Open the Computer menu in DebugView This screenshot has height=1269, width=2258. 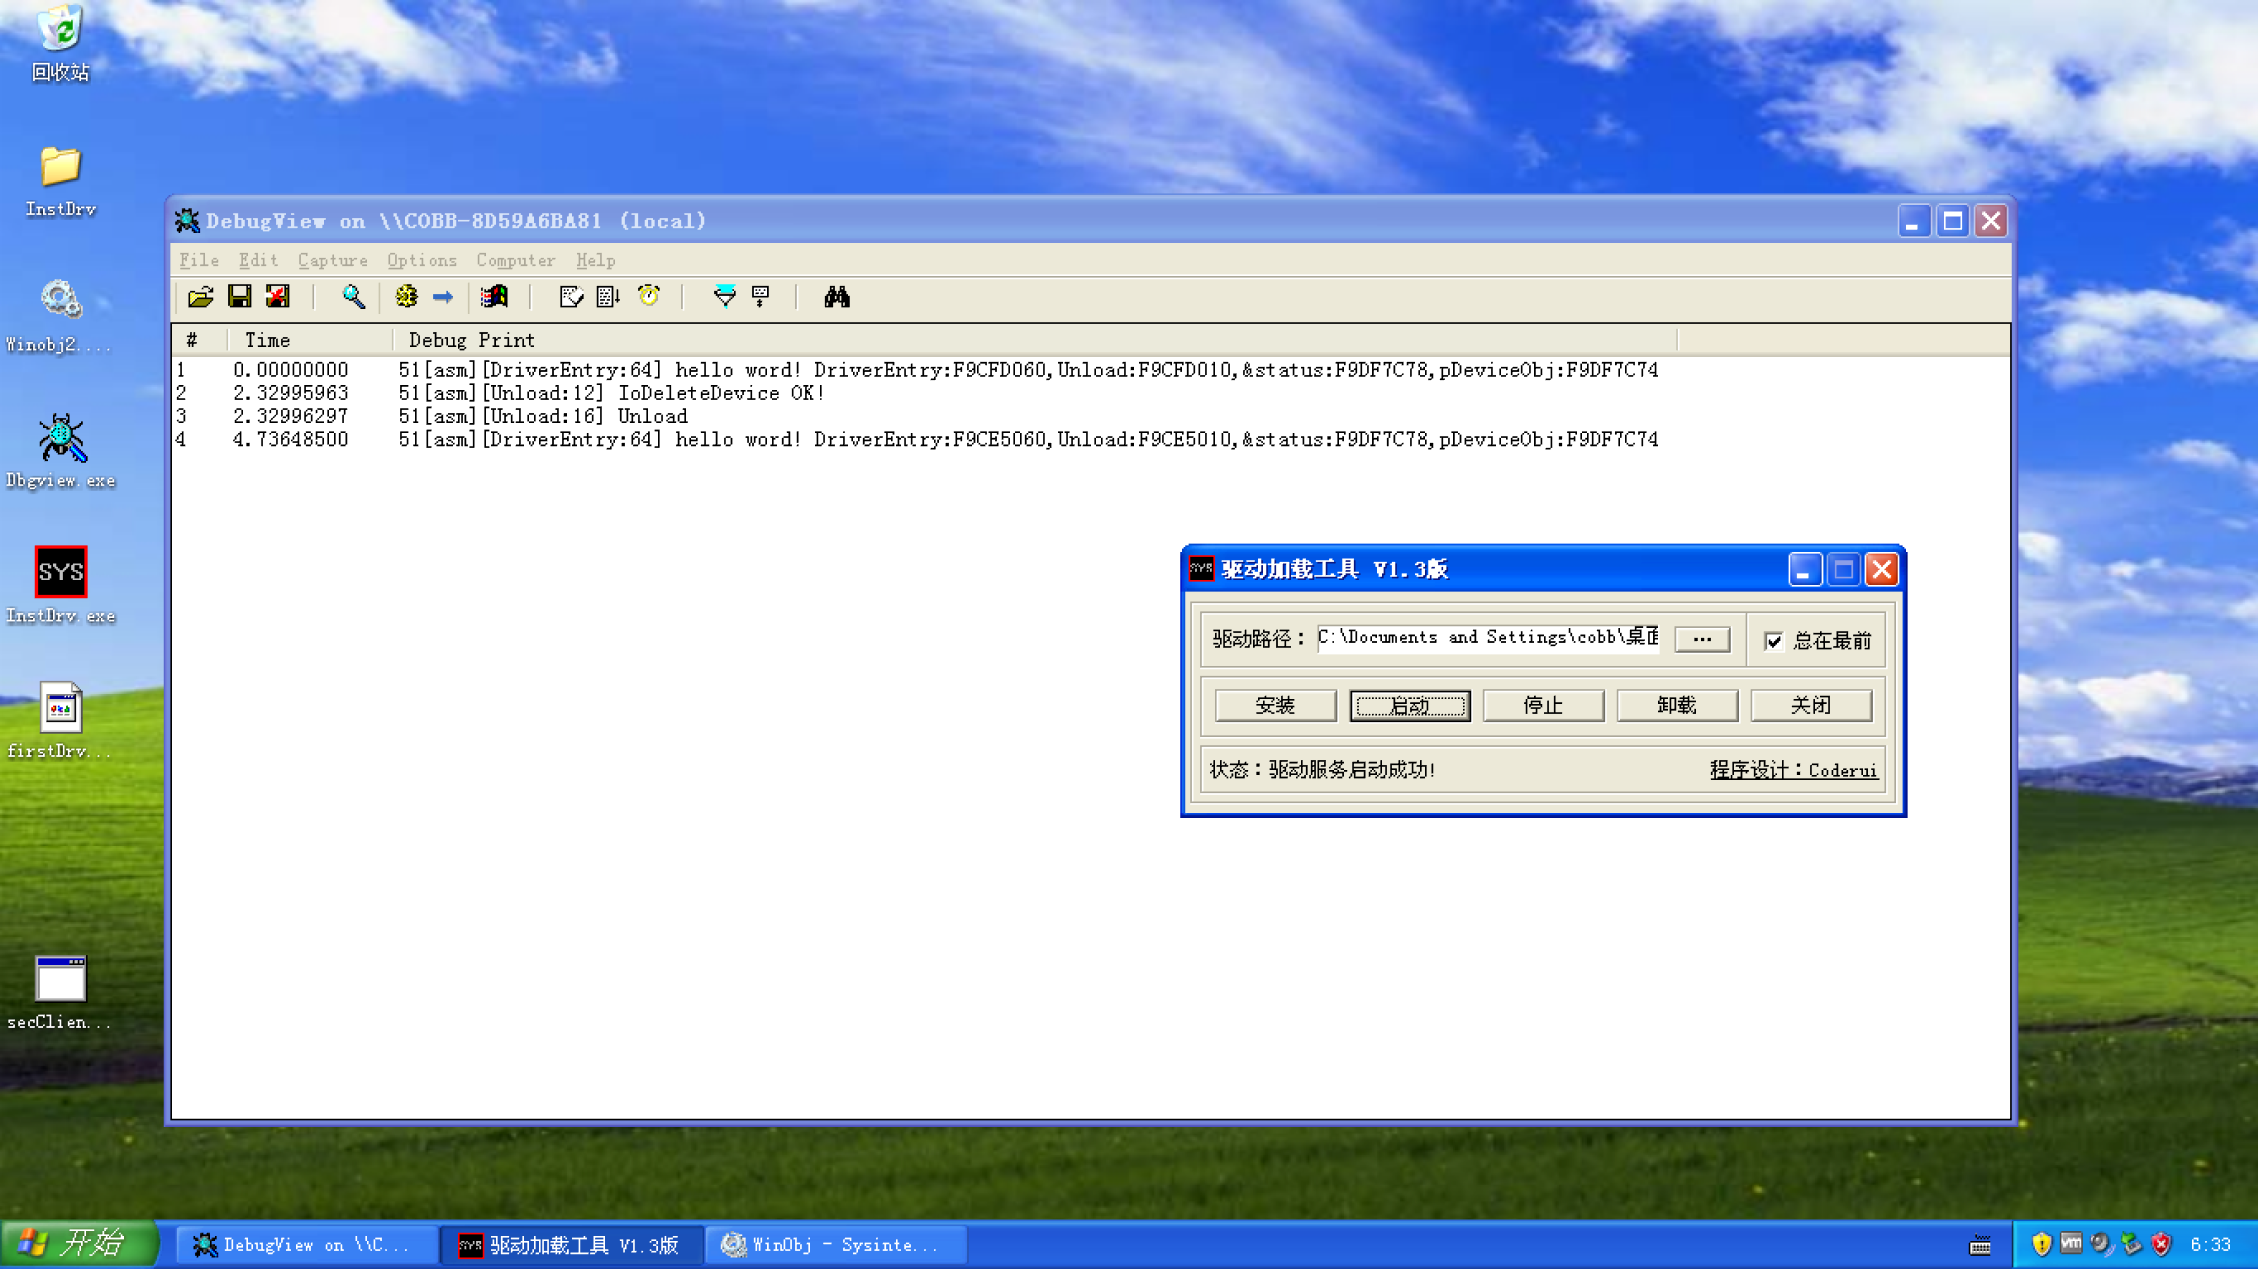click(515, 260)
